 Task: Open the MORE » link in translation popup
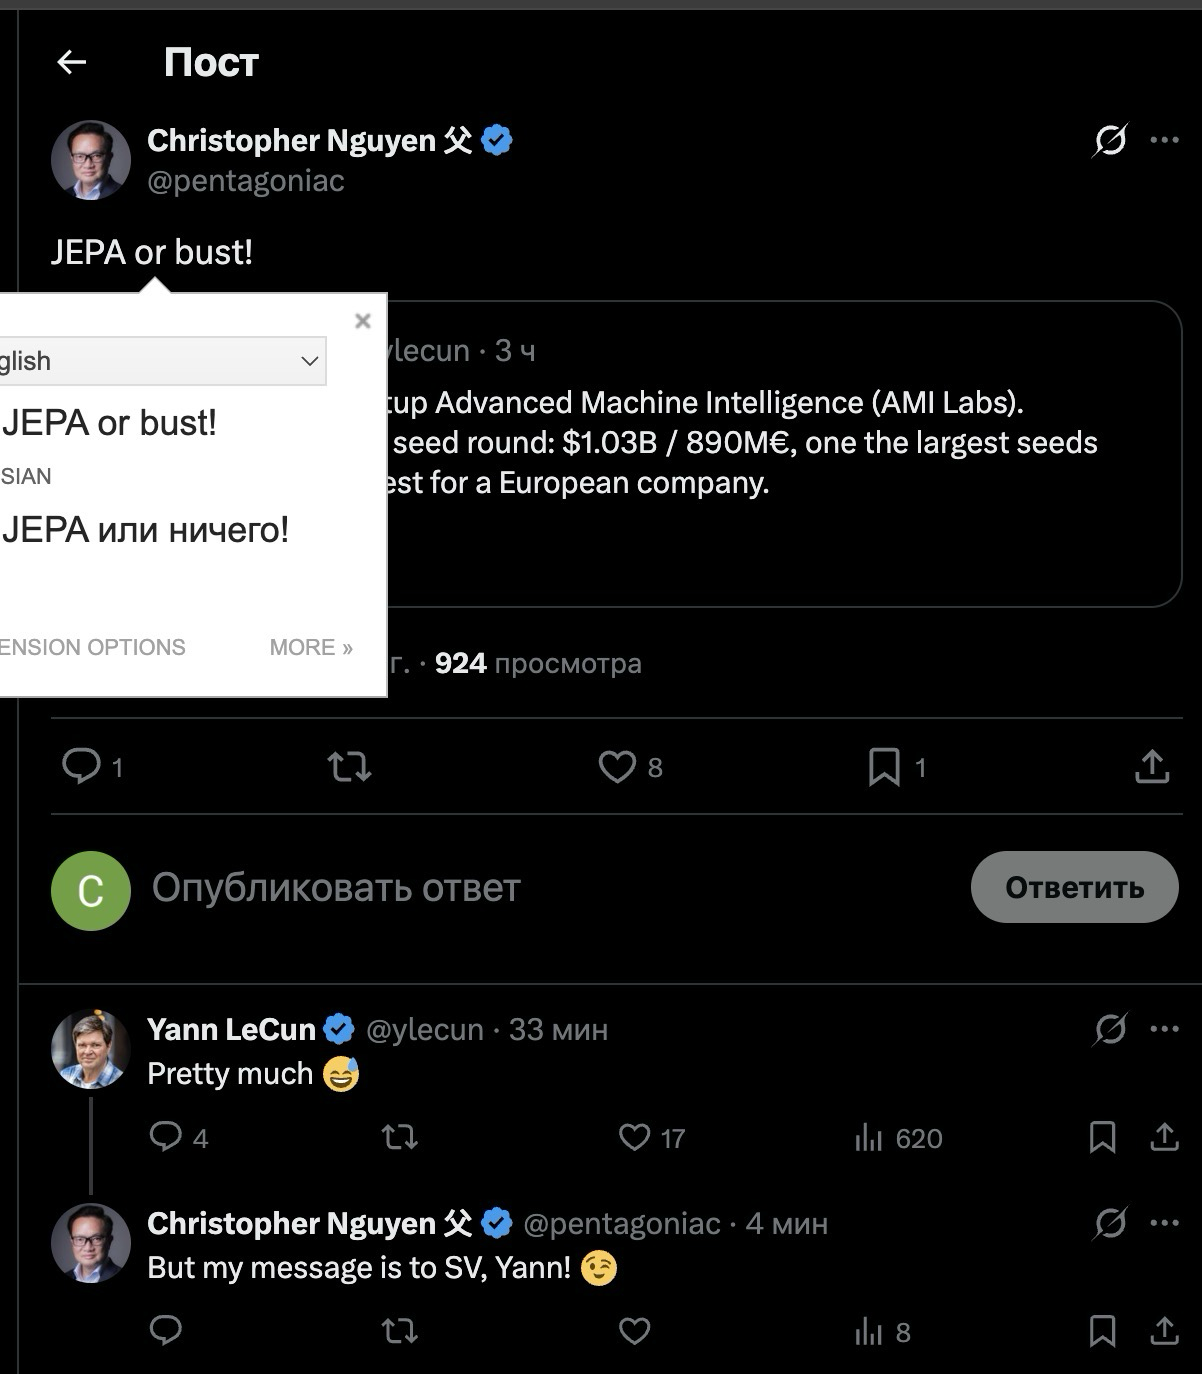(311, 647)
